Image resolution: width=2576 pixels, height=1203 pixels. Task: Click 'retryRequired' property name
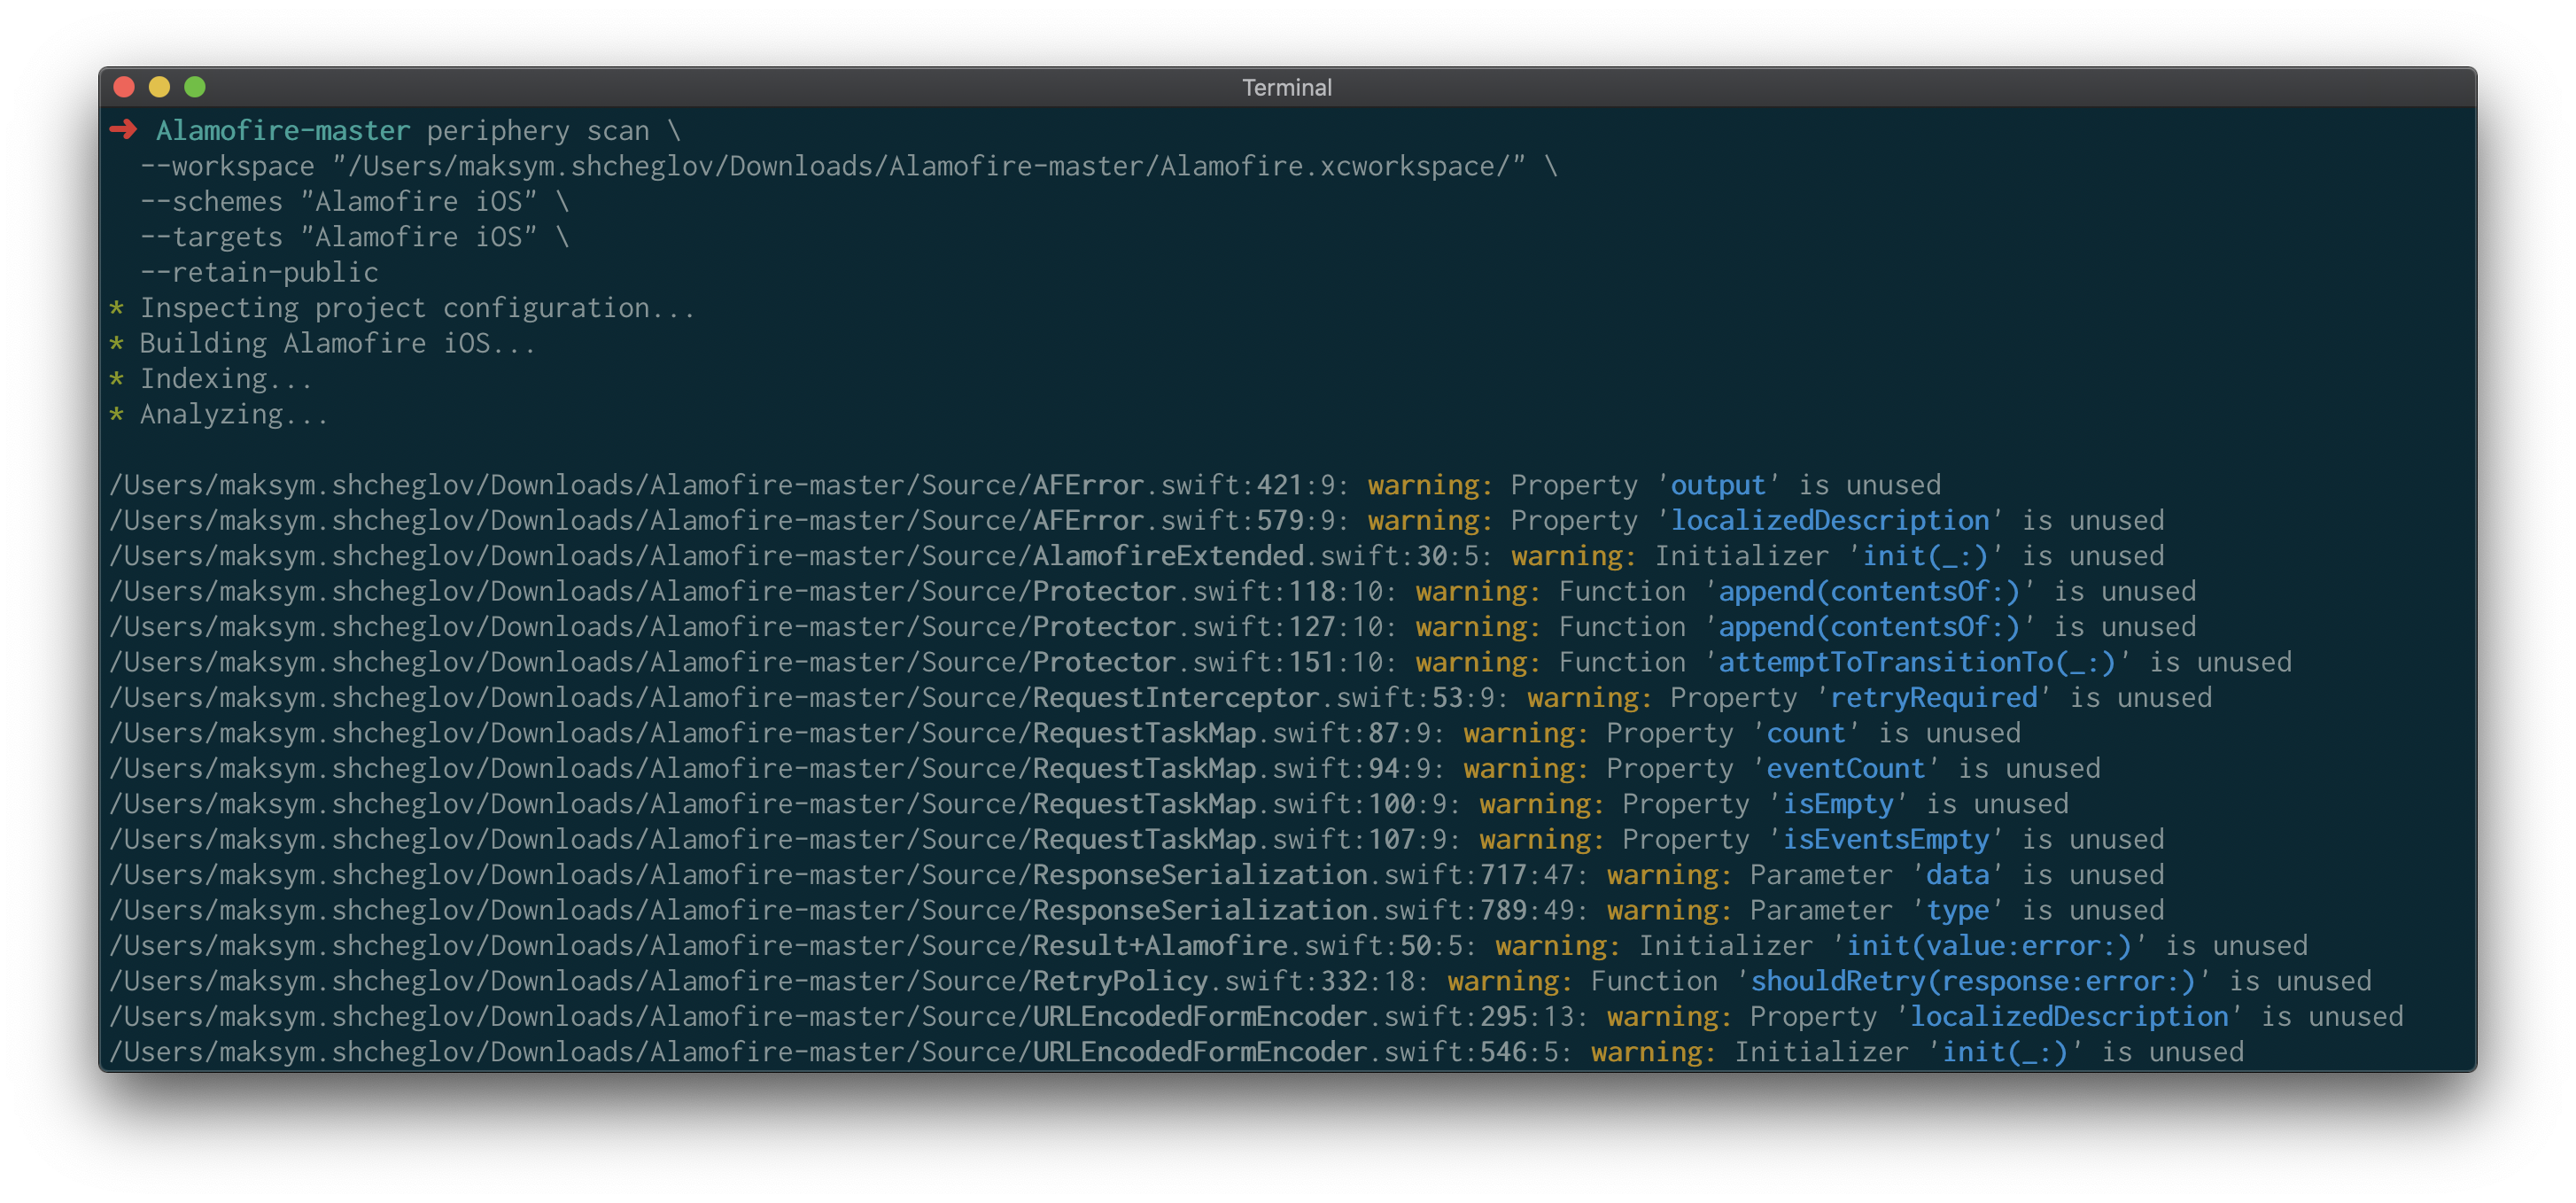[x=1933, y=698]
